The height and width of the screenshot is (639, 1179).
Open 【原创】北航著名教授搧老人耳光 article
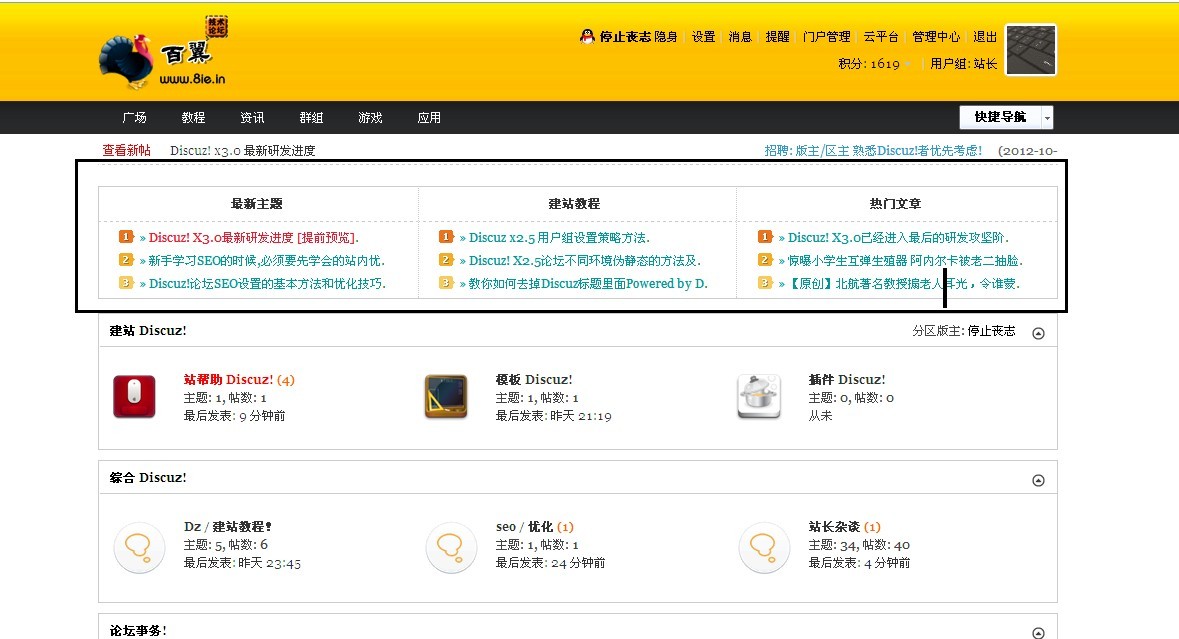point(904,283)
